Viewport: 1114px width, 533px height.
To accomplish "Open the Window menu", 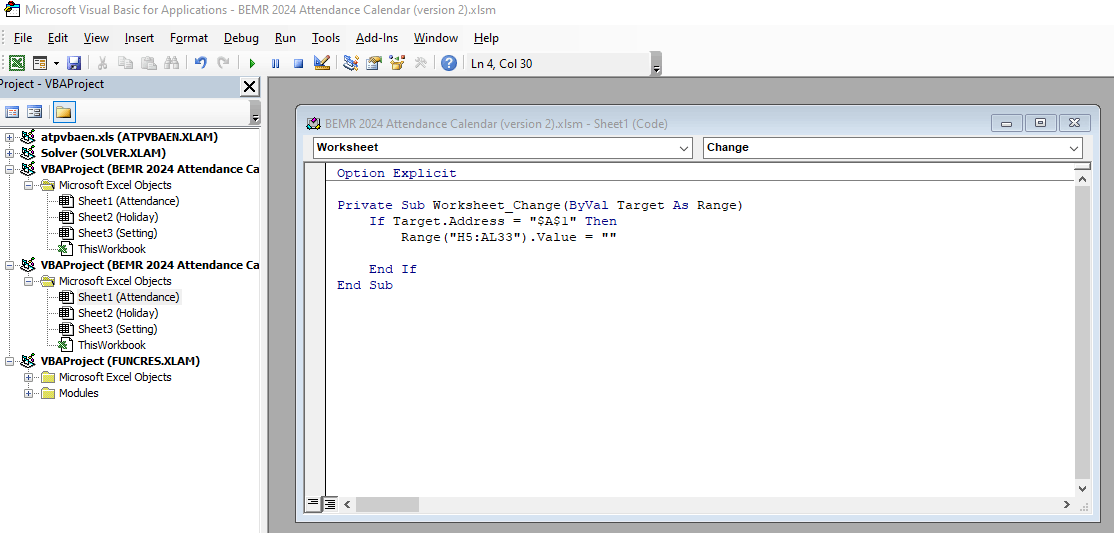I will (x=436, y=38).
